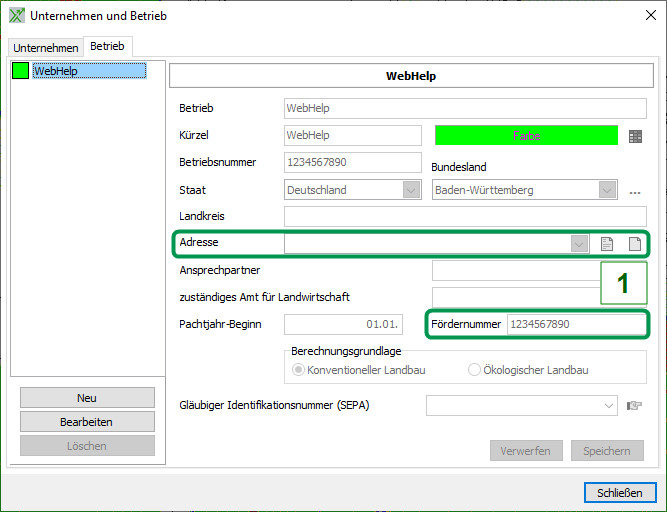Click the Neu button
The height and width of the screenshot is (512, 667).
pos(87,398)
